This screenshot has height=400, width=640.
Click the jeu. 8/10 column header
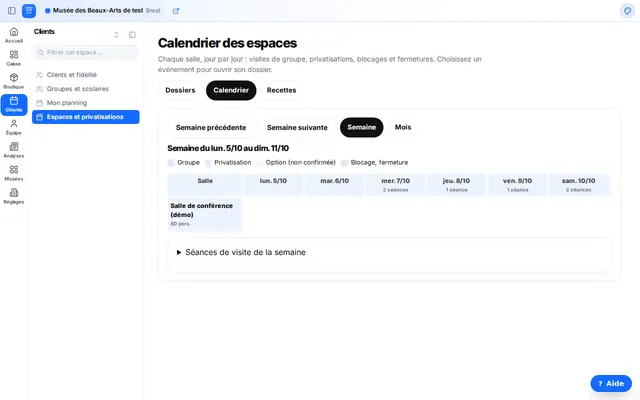coord(456,185)
